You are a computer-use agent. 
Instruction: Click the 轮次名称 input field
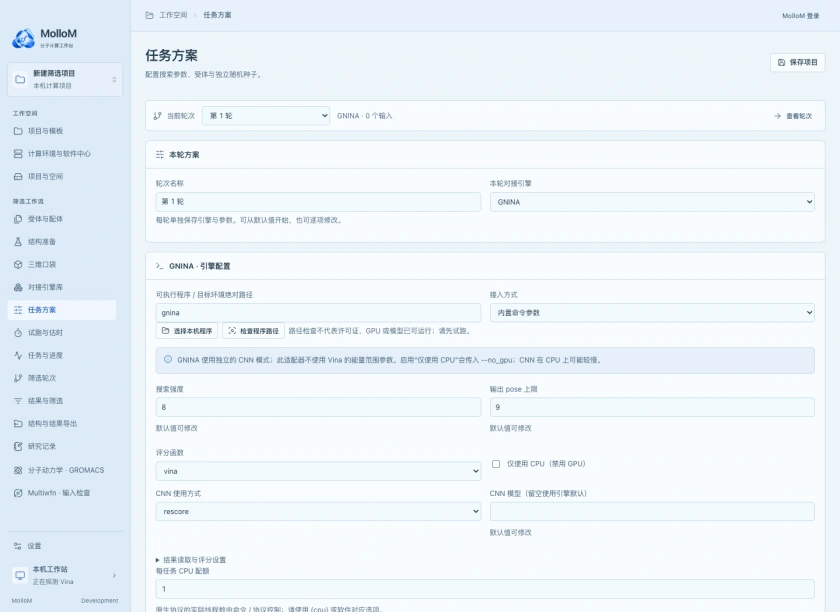point(318,201)
